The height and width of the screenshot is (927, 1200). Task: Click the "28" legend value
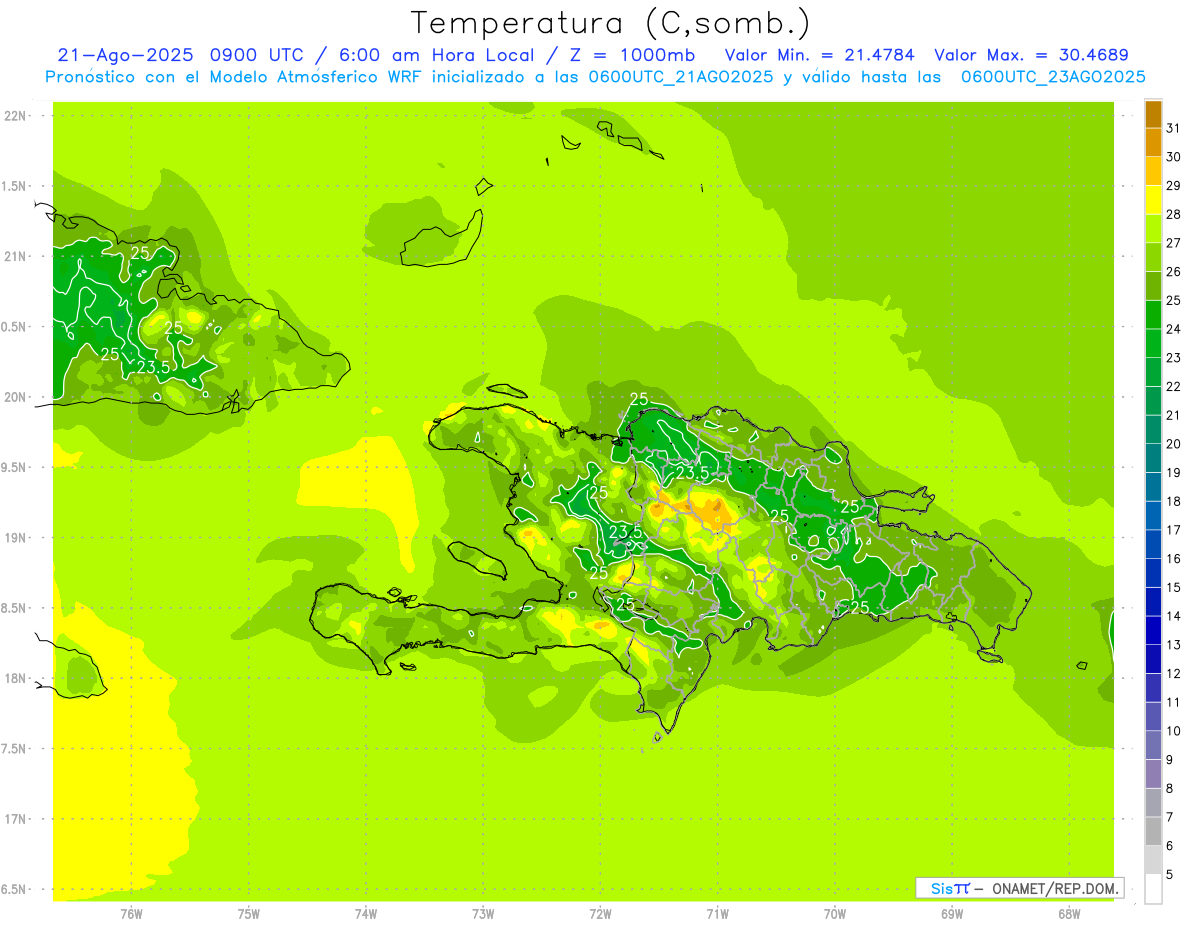[1173, 214]
